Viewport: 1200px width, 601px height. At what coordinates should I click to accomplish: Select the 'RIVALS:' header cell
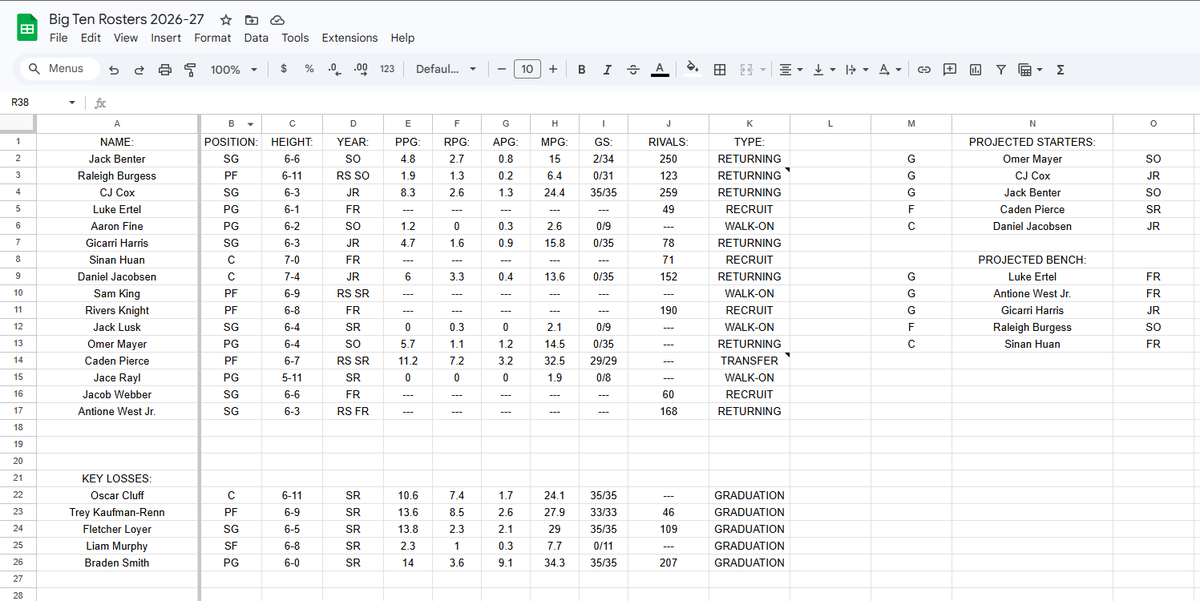click(x=668, y=142)
